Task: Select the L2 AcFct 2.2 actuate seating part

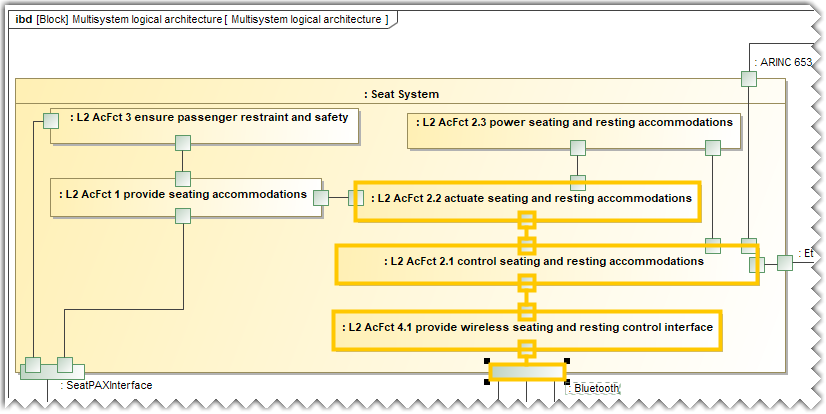Action: point(527,202)
